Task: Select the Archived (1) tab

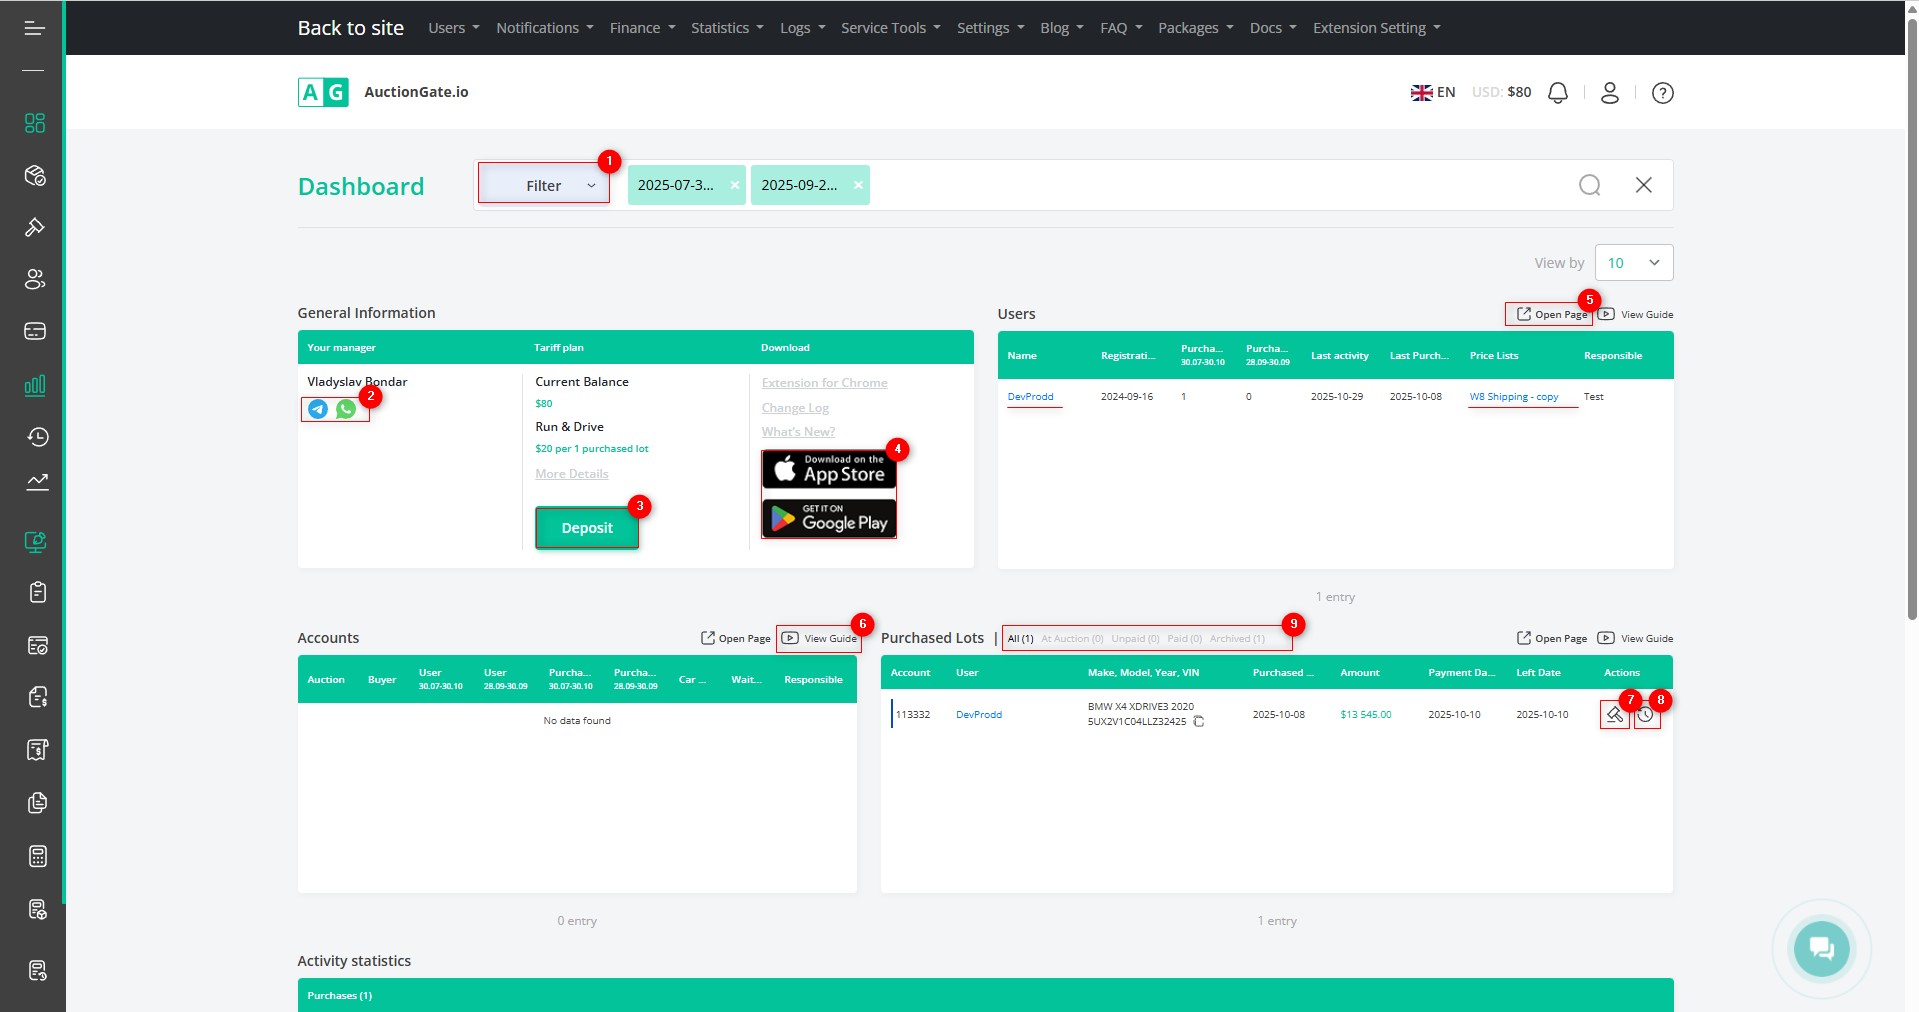Action: tap(1237, 639)
